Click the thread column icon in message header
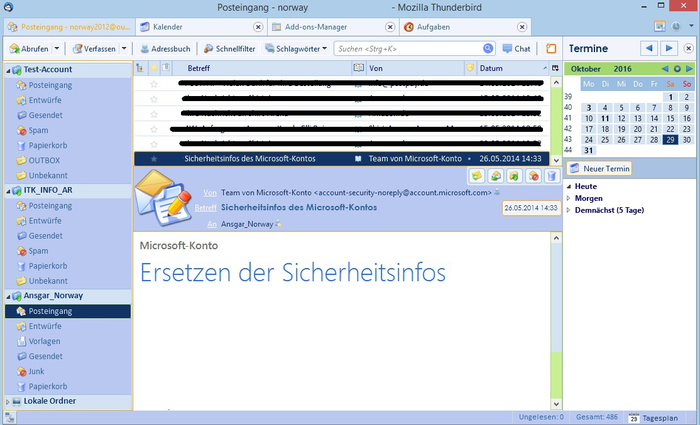 coord(140,68)
